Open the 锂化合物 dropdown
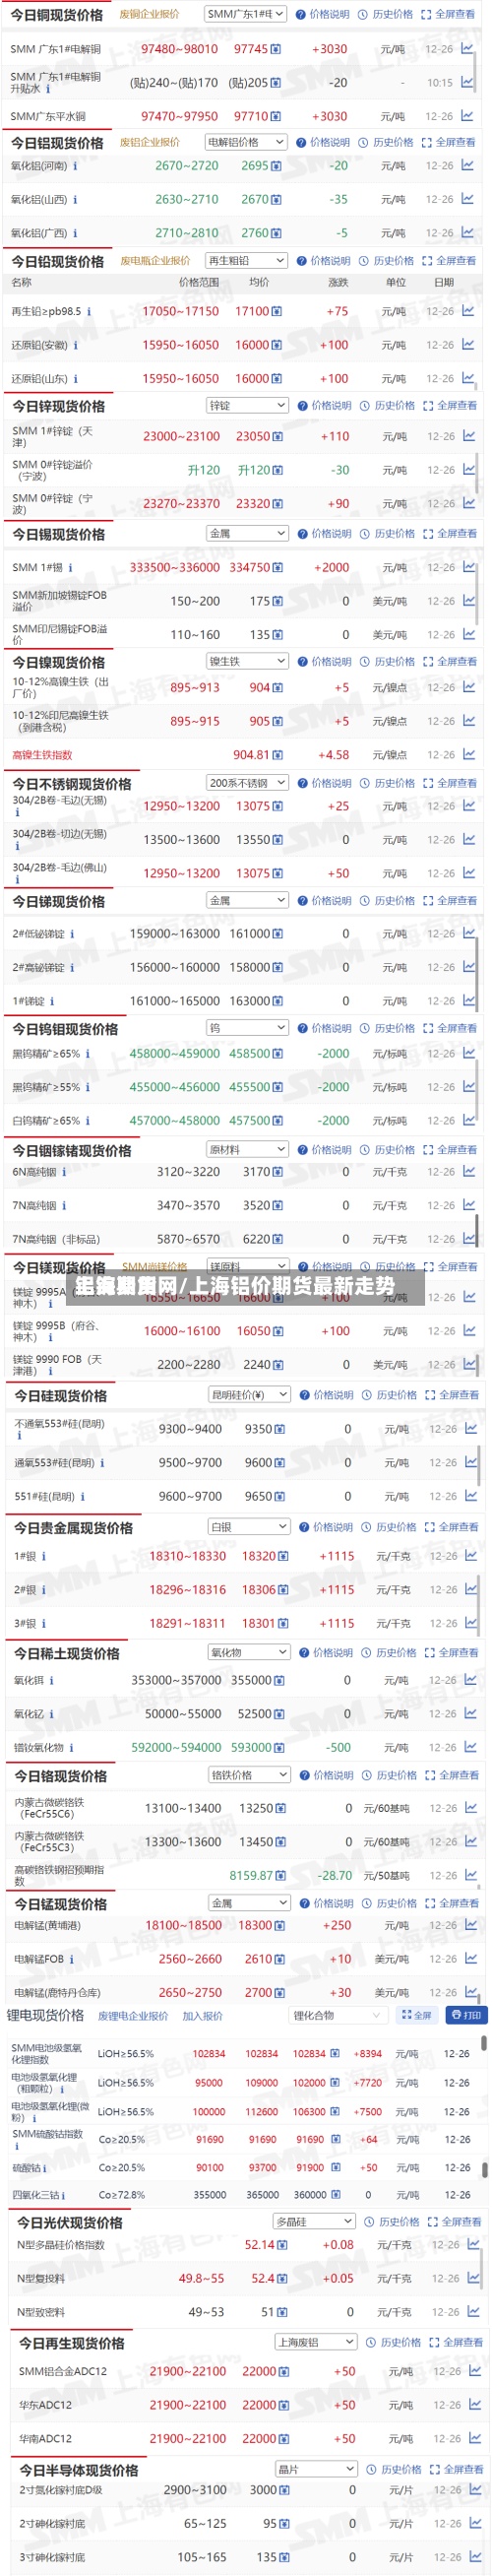 click(x=338, y=2015)
